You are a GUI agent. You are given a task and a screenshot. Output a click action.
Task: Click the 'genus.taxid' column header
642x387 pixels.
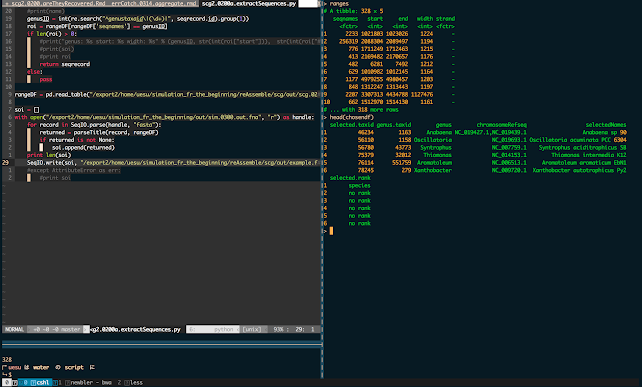(394, 125)
